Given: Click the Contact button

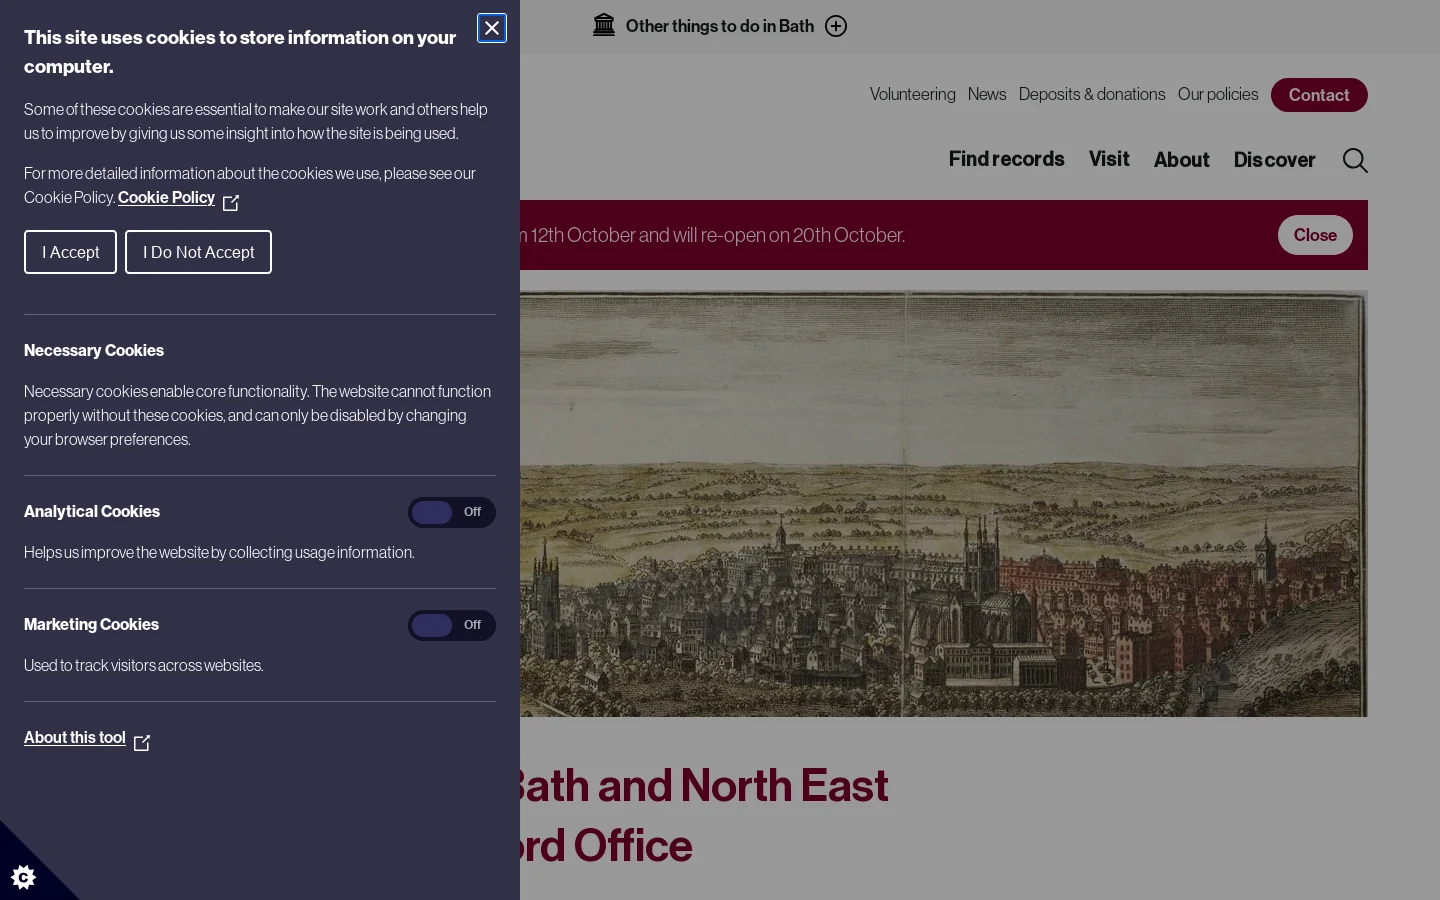Looking at the screenshot, I should tap(1319, 95).
